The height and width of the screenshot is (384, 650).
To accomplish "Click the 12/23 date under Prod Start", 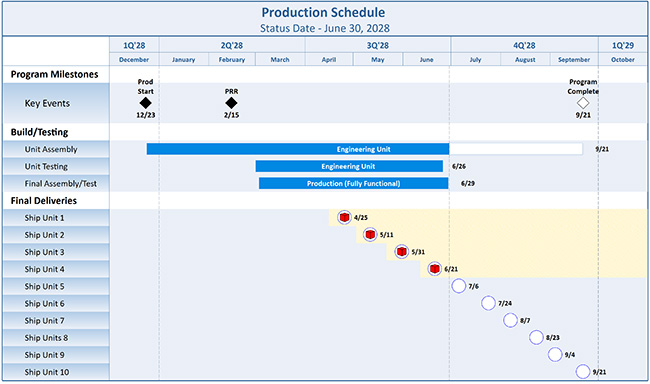I will pyautogui.click(x=146, y=115).
